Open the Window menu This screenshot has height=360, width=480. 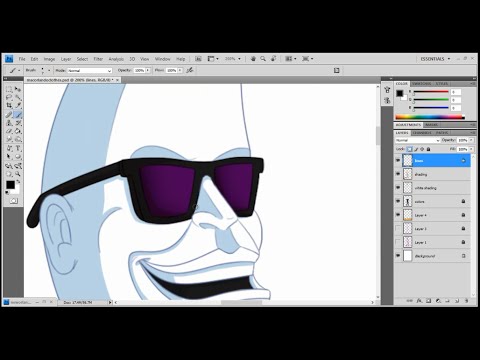point(163,59)
